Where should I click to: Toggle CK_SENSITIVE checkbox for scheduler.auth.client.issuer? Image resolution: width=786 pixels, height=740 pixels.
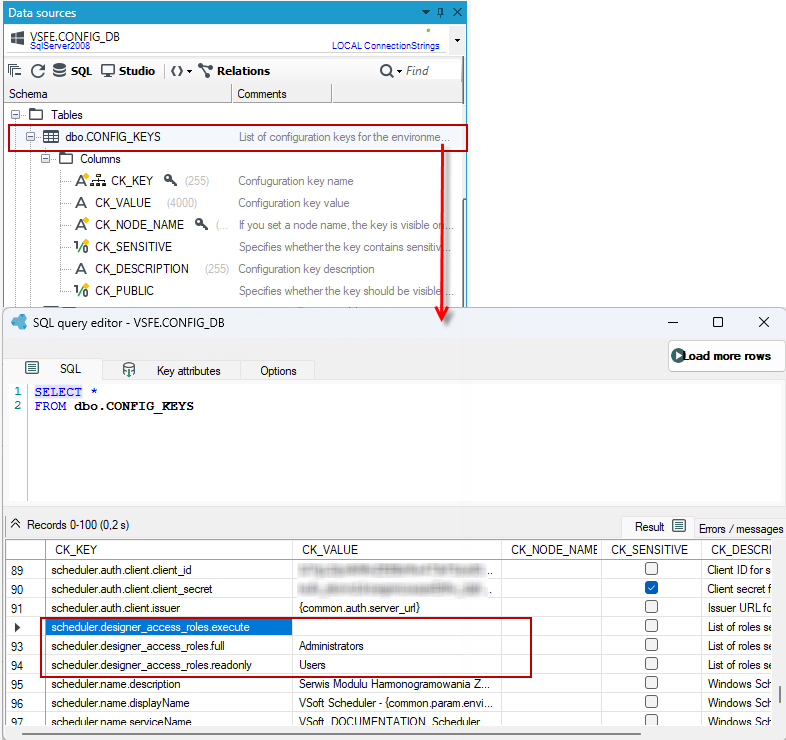[x=651, y=607]
